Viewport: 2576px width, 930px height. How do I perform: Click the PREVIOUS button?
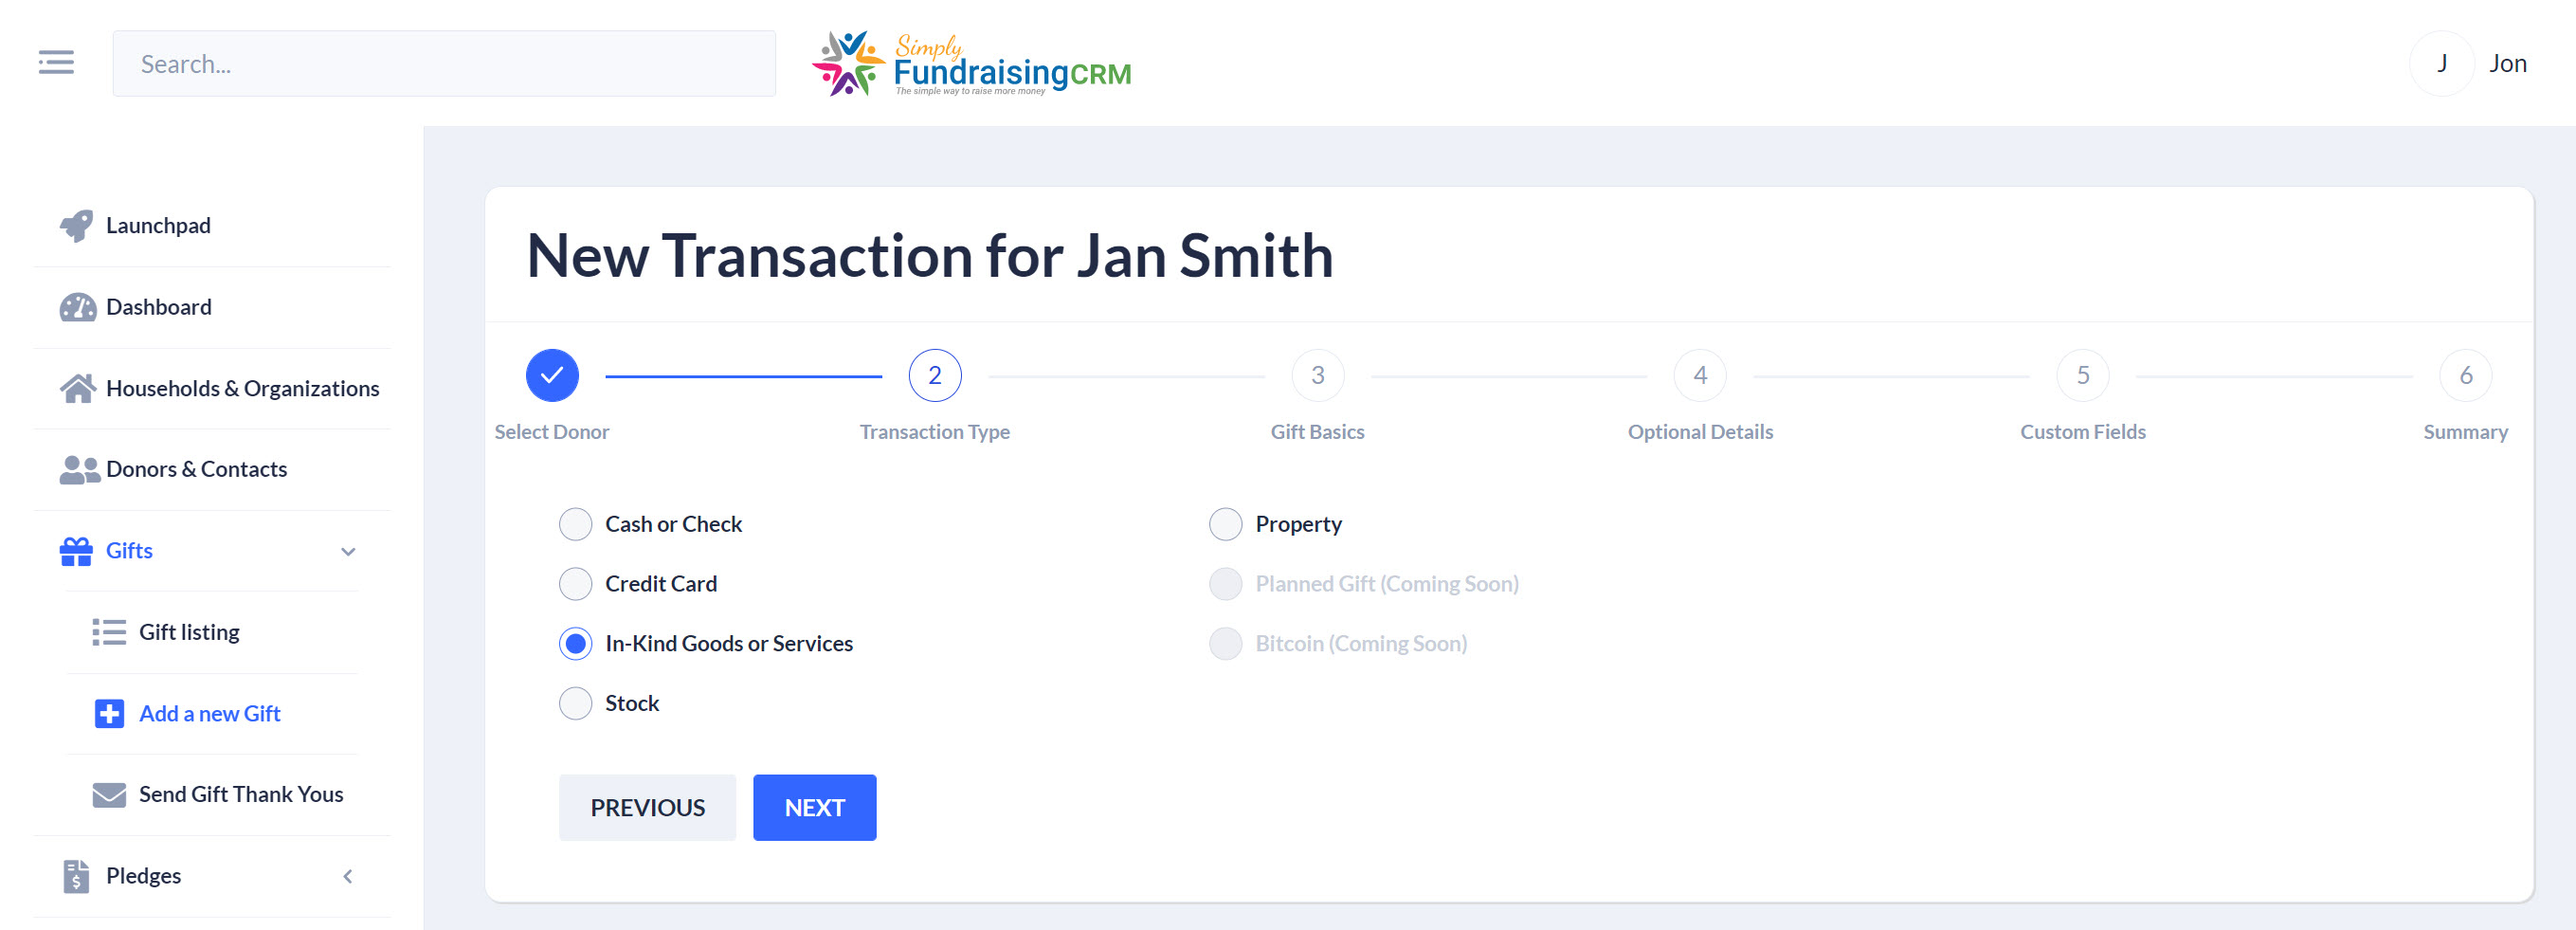coord(647,808)
